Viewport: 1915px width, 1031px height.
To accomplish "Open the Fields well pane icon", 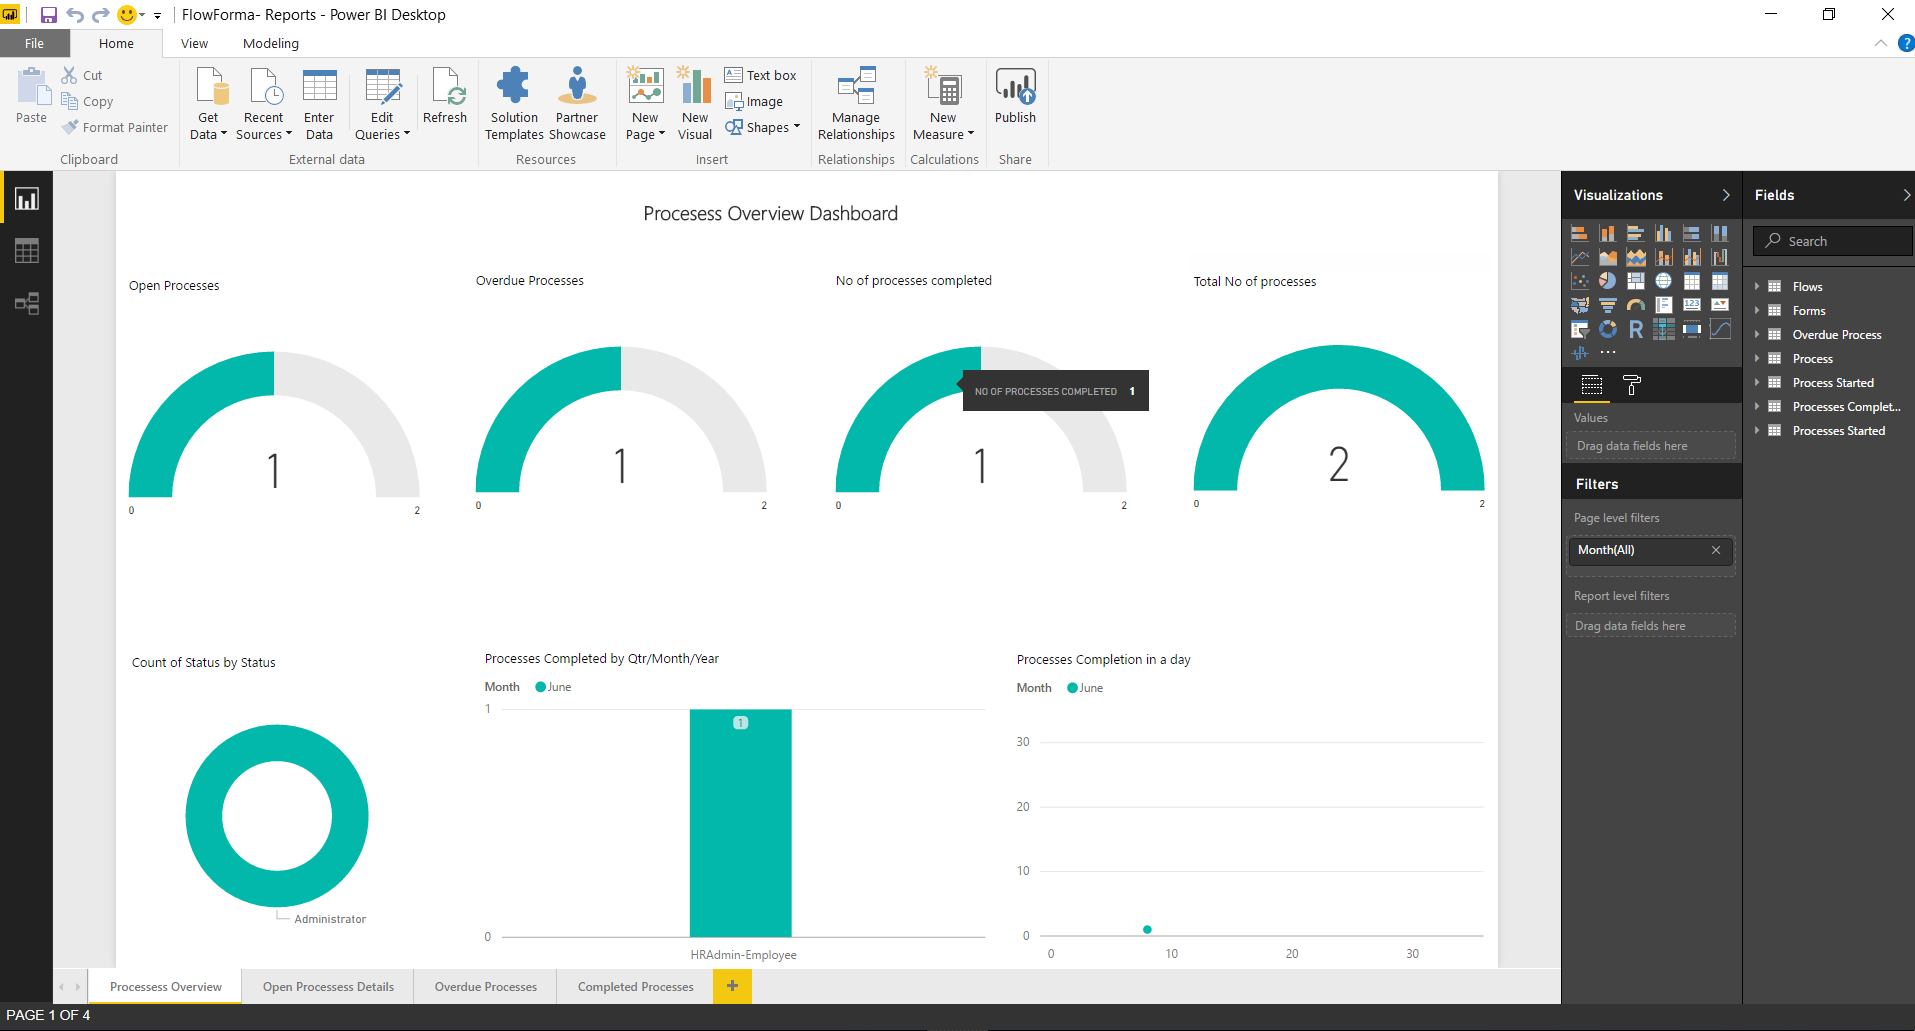I will click(1592, 385).
